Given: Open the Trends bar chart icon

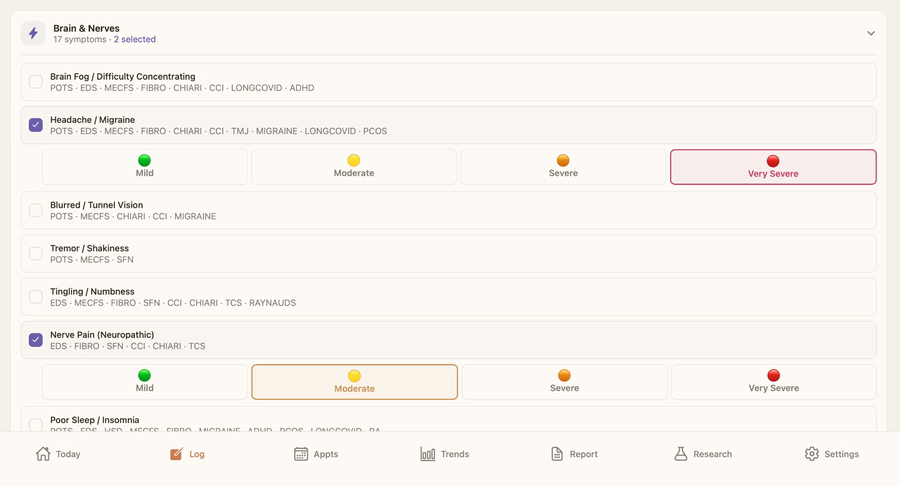Looking at the screenshot, I should point(428,454).
